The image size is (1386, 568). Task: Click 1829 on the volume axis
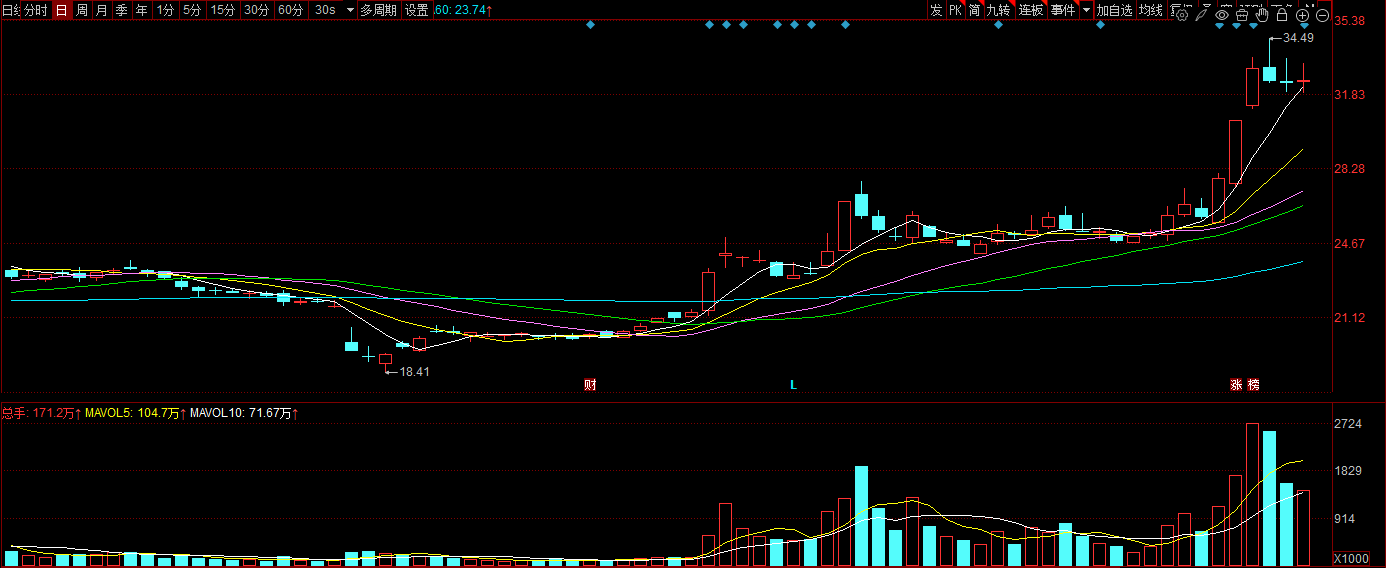[1348, 471]
